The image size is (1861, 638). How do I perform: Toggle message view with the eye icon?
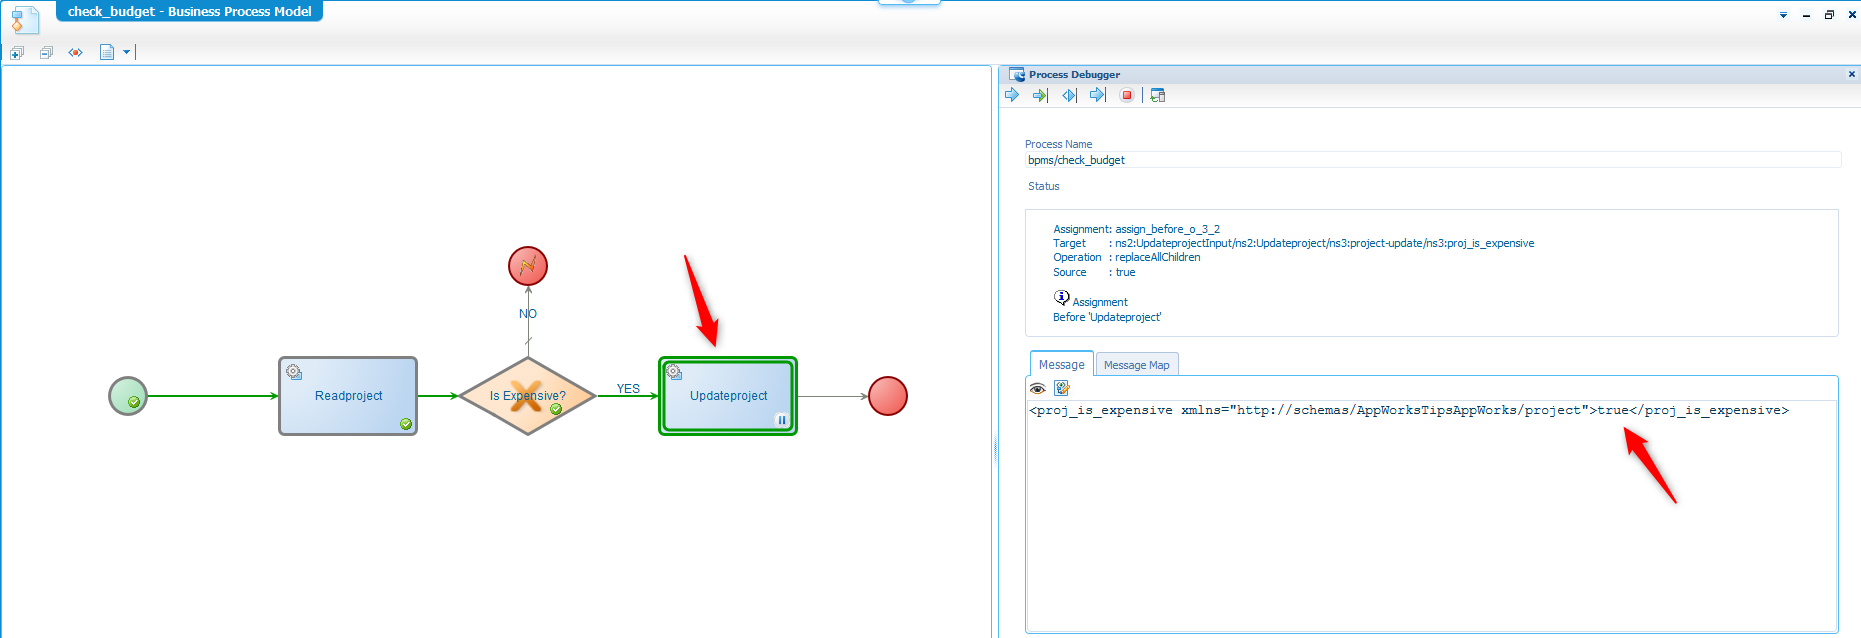[1038, 389]
